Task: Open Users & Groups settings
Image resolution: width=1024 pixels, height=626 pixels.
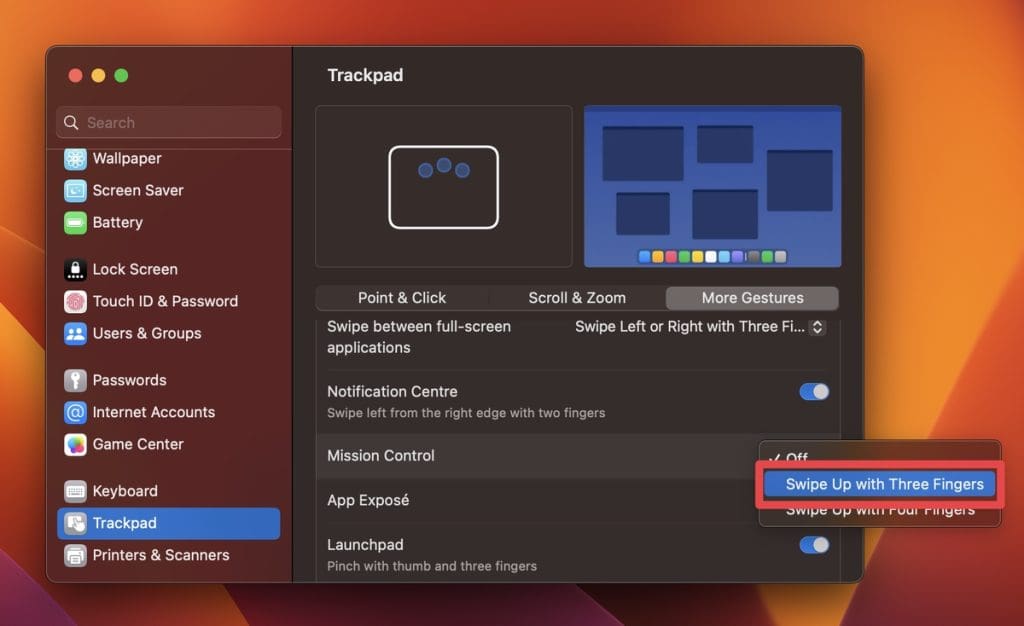Action: pyautogui.click(x=146, y=334)
